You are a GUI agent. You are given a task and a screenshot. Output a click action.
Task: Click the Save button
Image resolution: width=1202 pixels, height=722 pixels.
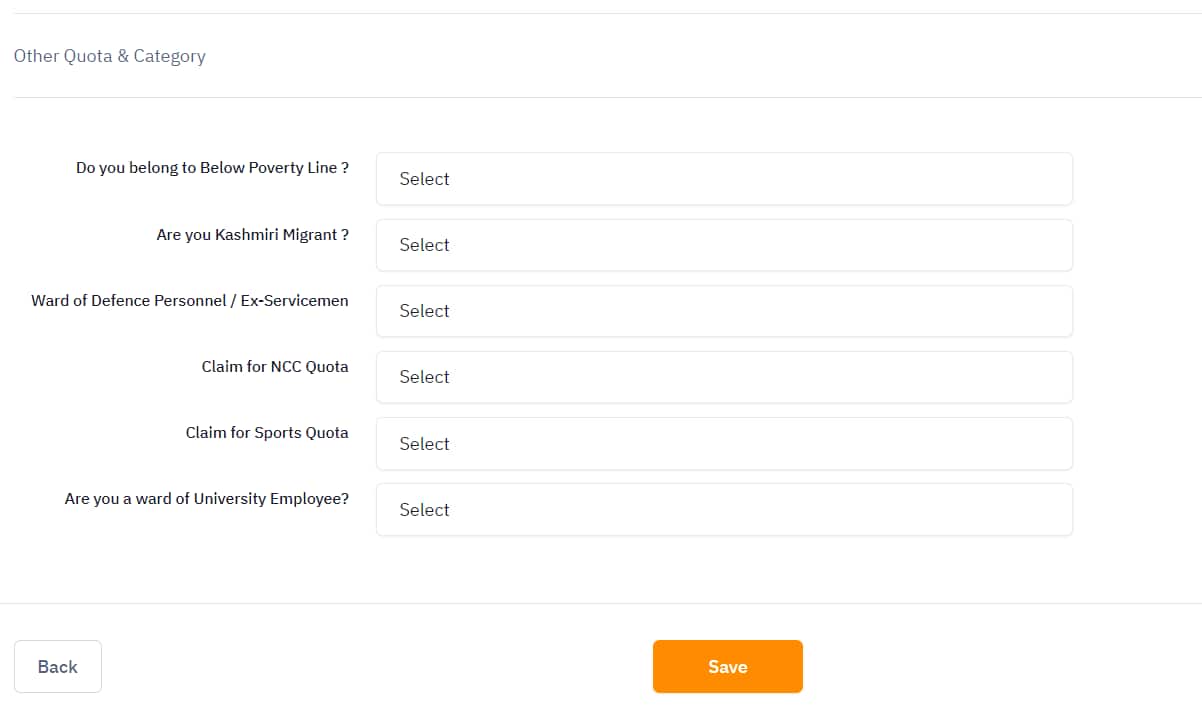(x=727, y=666)
